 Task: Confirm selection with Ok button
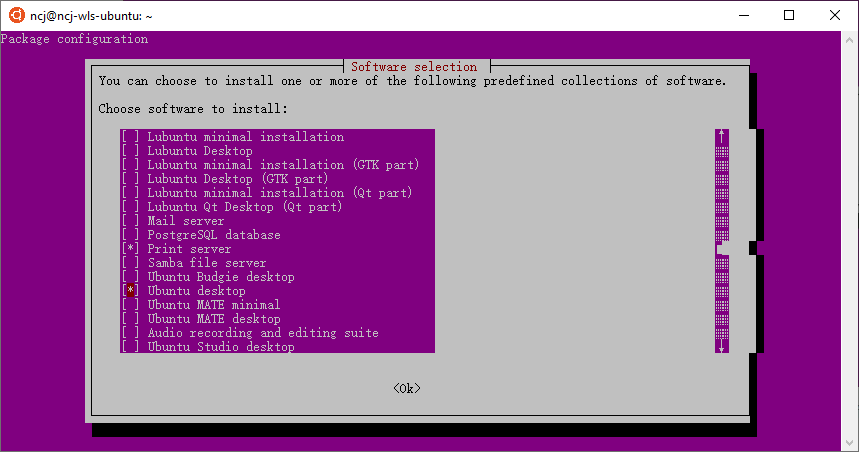point(406,388)
